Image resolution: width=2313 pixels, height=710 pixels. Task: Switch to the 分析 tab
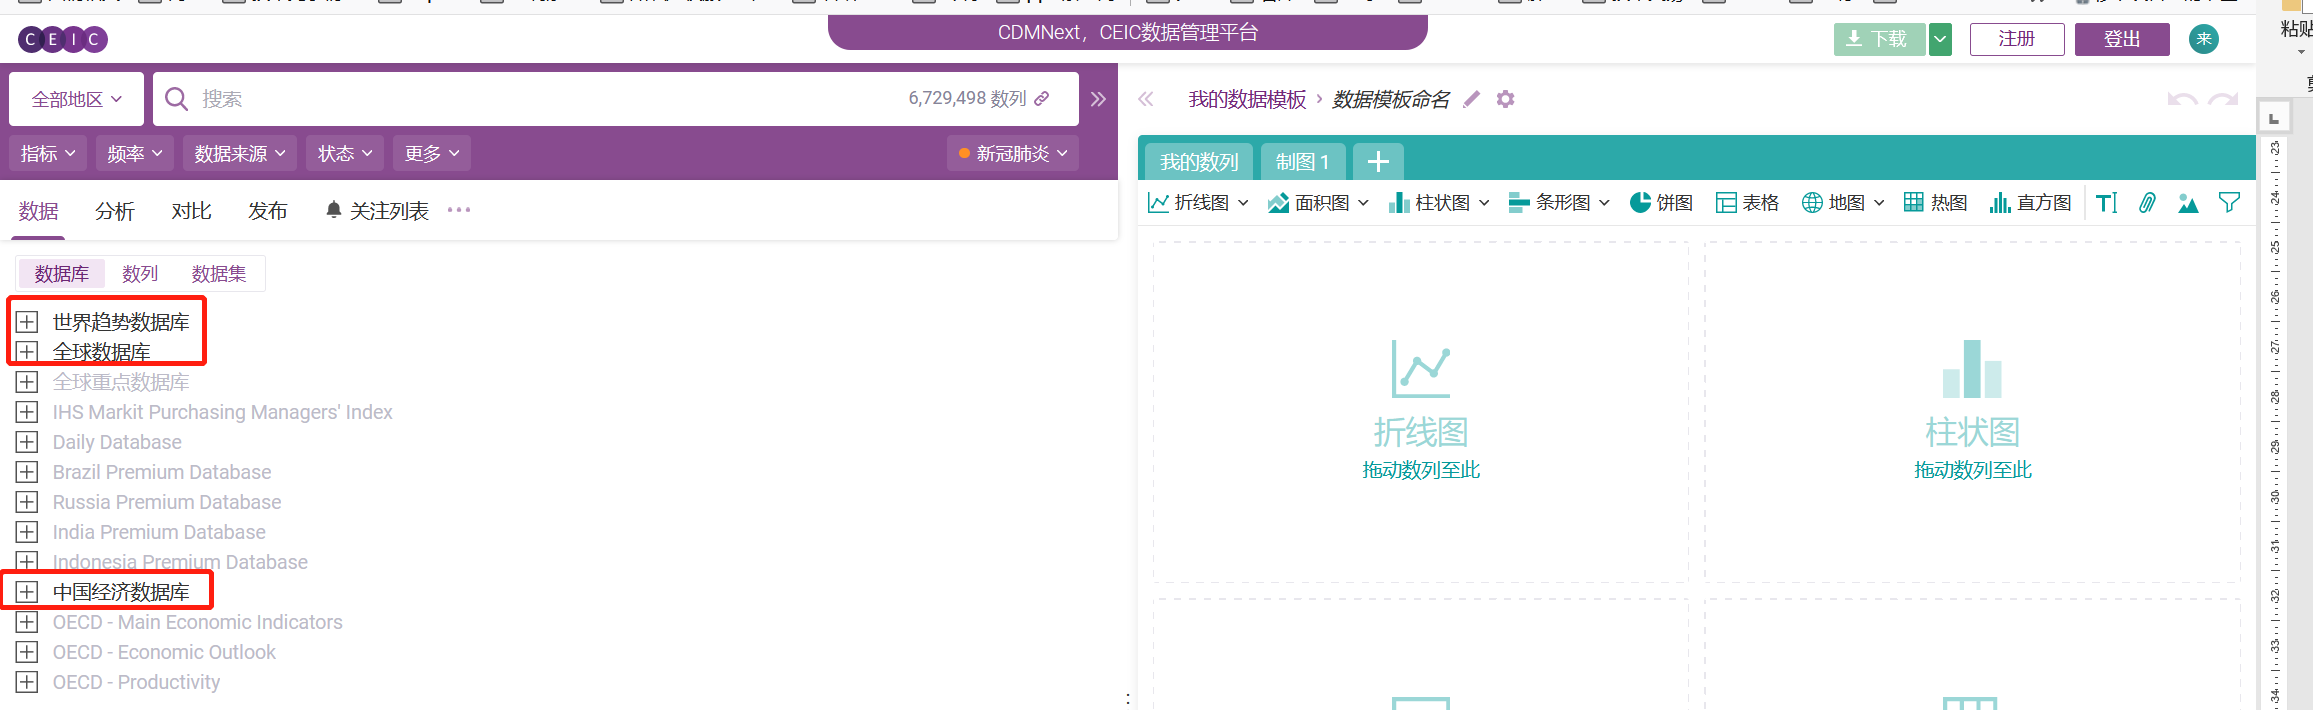coord(115,211)
